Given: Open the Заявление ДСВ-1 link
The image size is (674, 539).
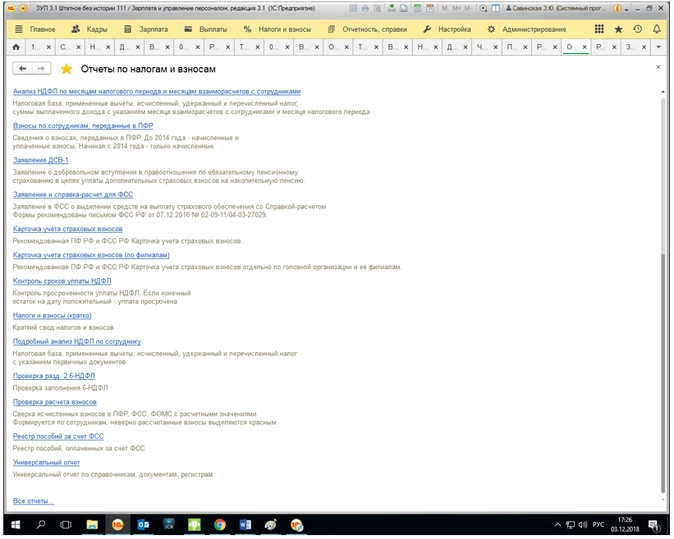Looking at the screenshot, I should coord(40,160).
